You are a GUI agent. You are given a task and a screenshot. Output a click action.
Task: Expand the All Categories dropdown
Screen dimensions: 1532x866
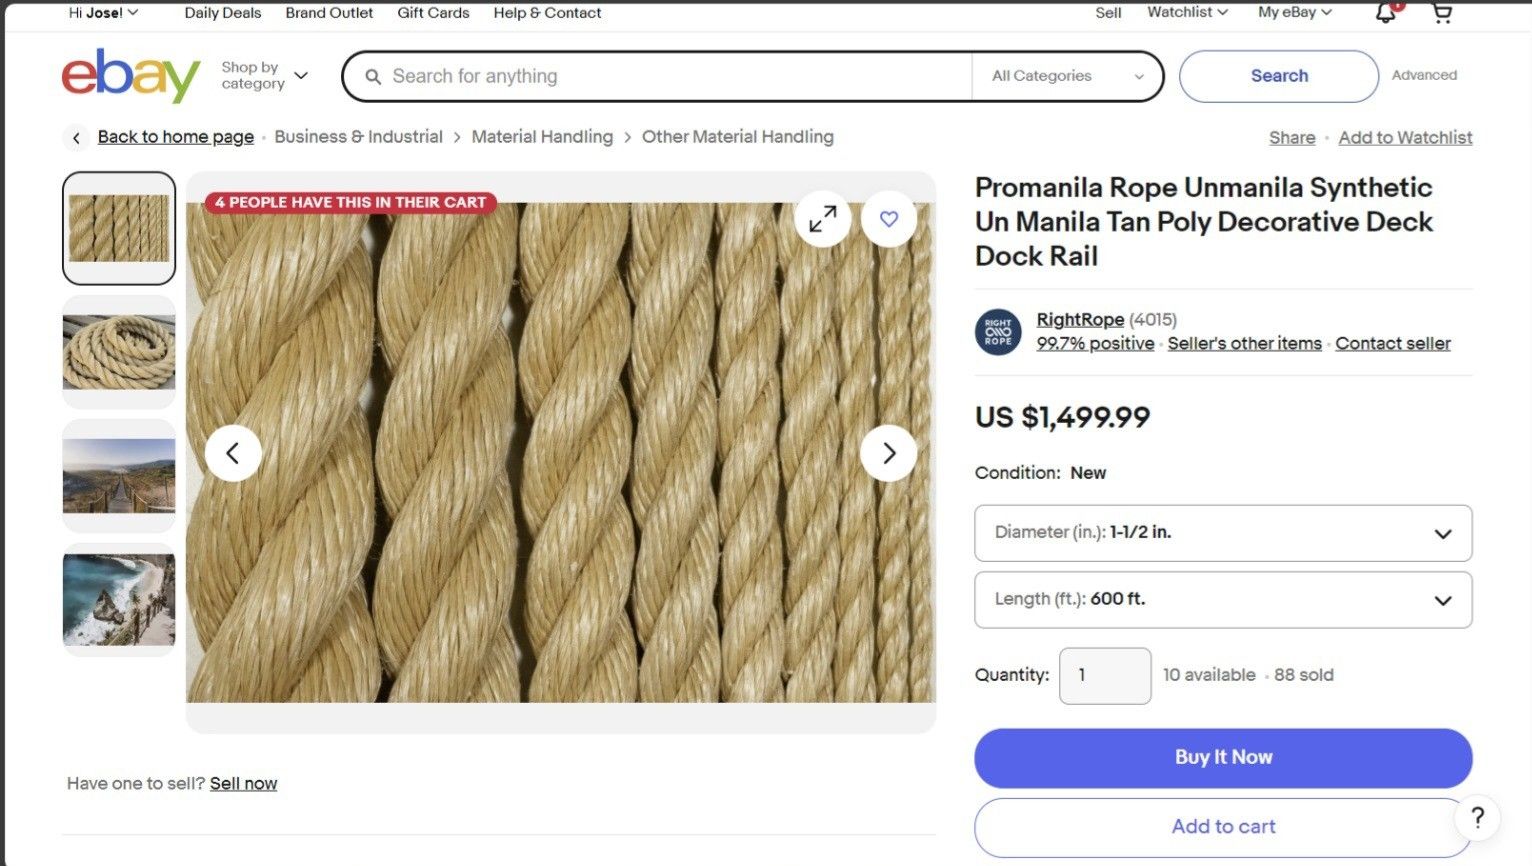tap(1067, 76)
